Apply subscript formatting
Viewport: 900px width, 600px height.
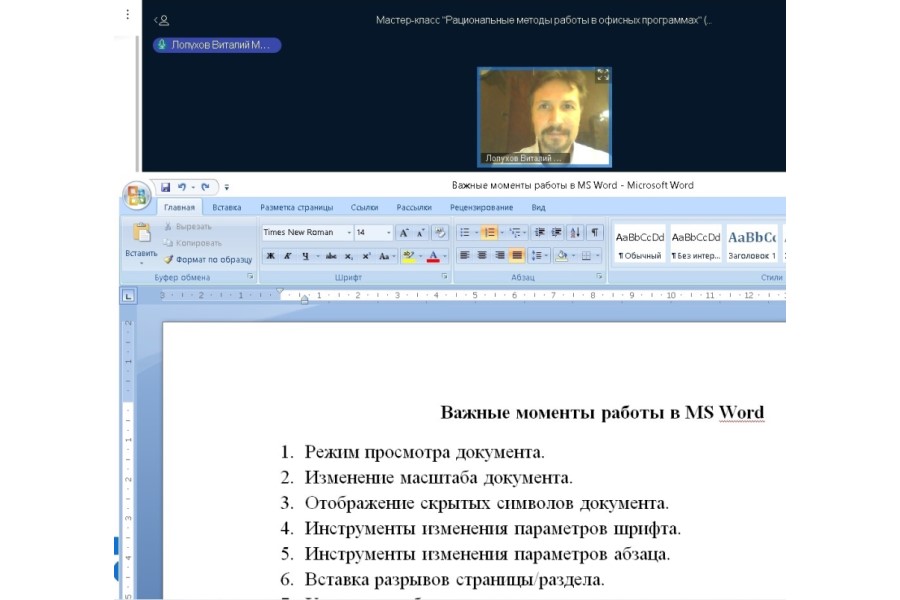[x=348, y=256]
